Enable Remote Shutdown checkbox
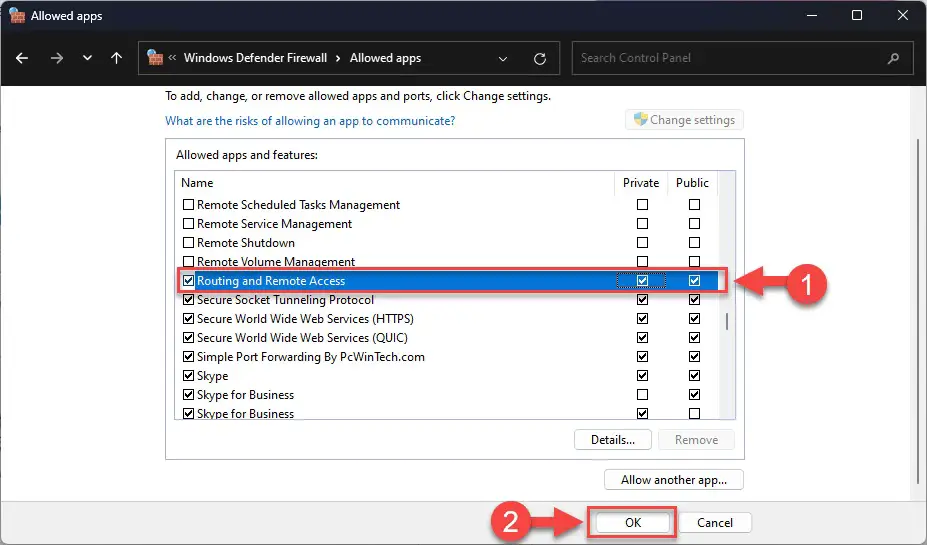This screenshot has height=545, width=927. coord(189,242)
